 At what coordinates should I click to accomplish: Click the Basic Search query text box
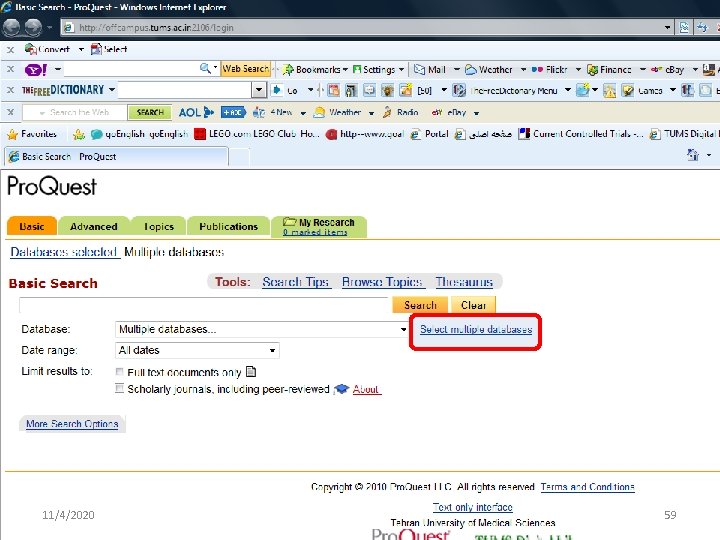point(204,305)
